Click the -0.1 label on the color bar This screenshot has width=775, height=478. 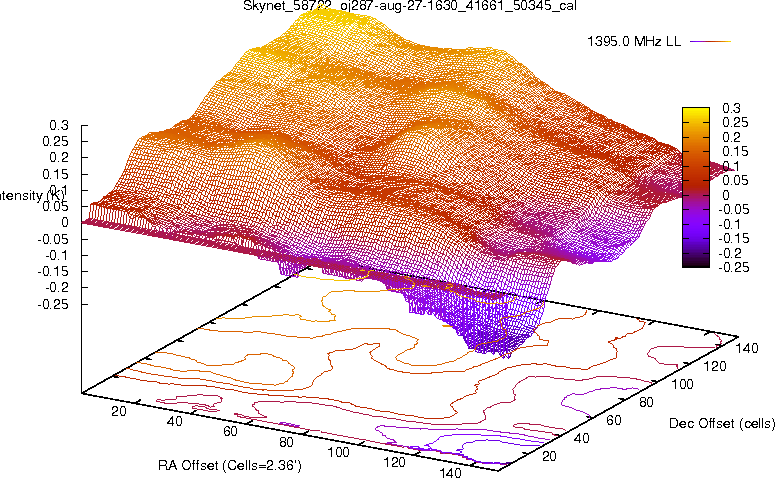[x=730, y=224]
